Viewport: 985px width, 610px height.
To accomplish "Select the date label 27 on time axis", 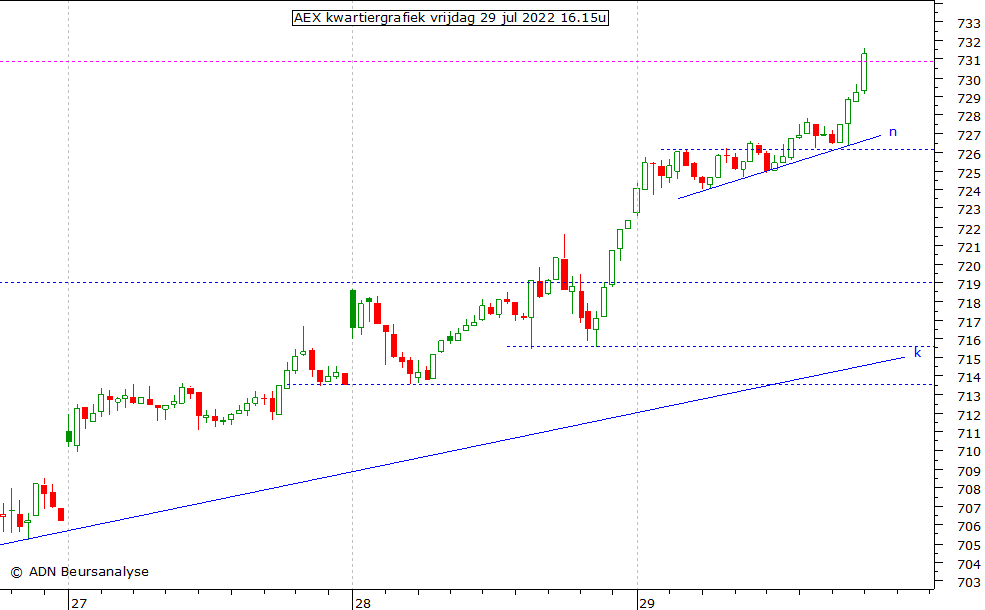I will point(79,603).
